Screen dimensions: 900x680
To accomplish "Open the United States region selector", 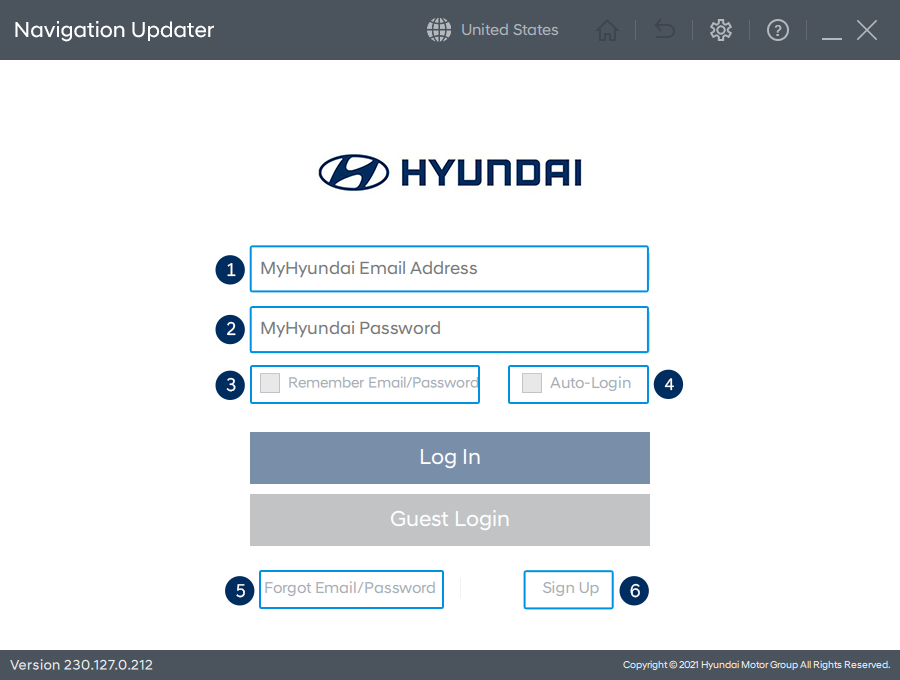I will [x=509, y=30].
